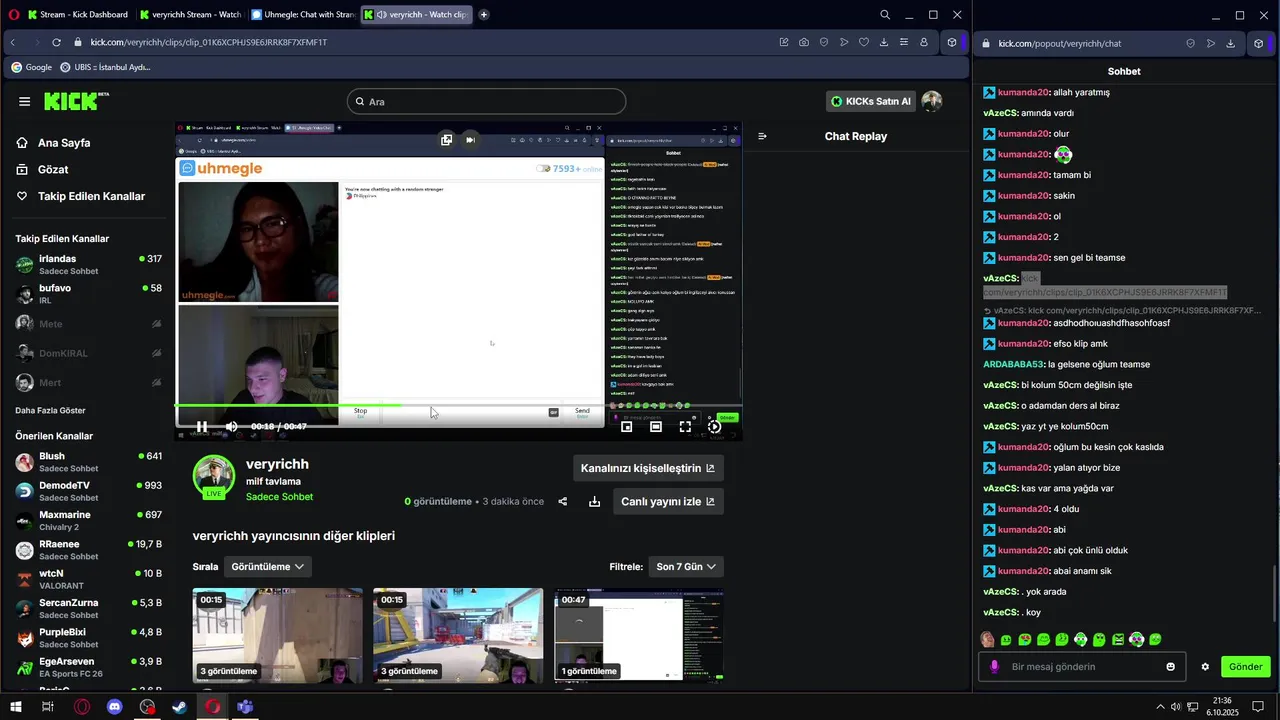Expand Daha Fazla Göster followed channels

point(50,410)
